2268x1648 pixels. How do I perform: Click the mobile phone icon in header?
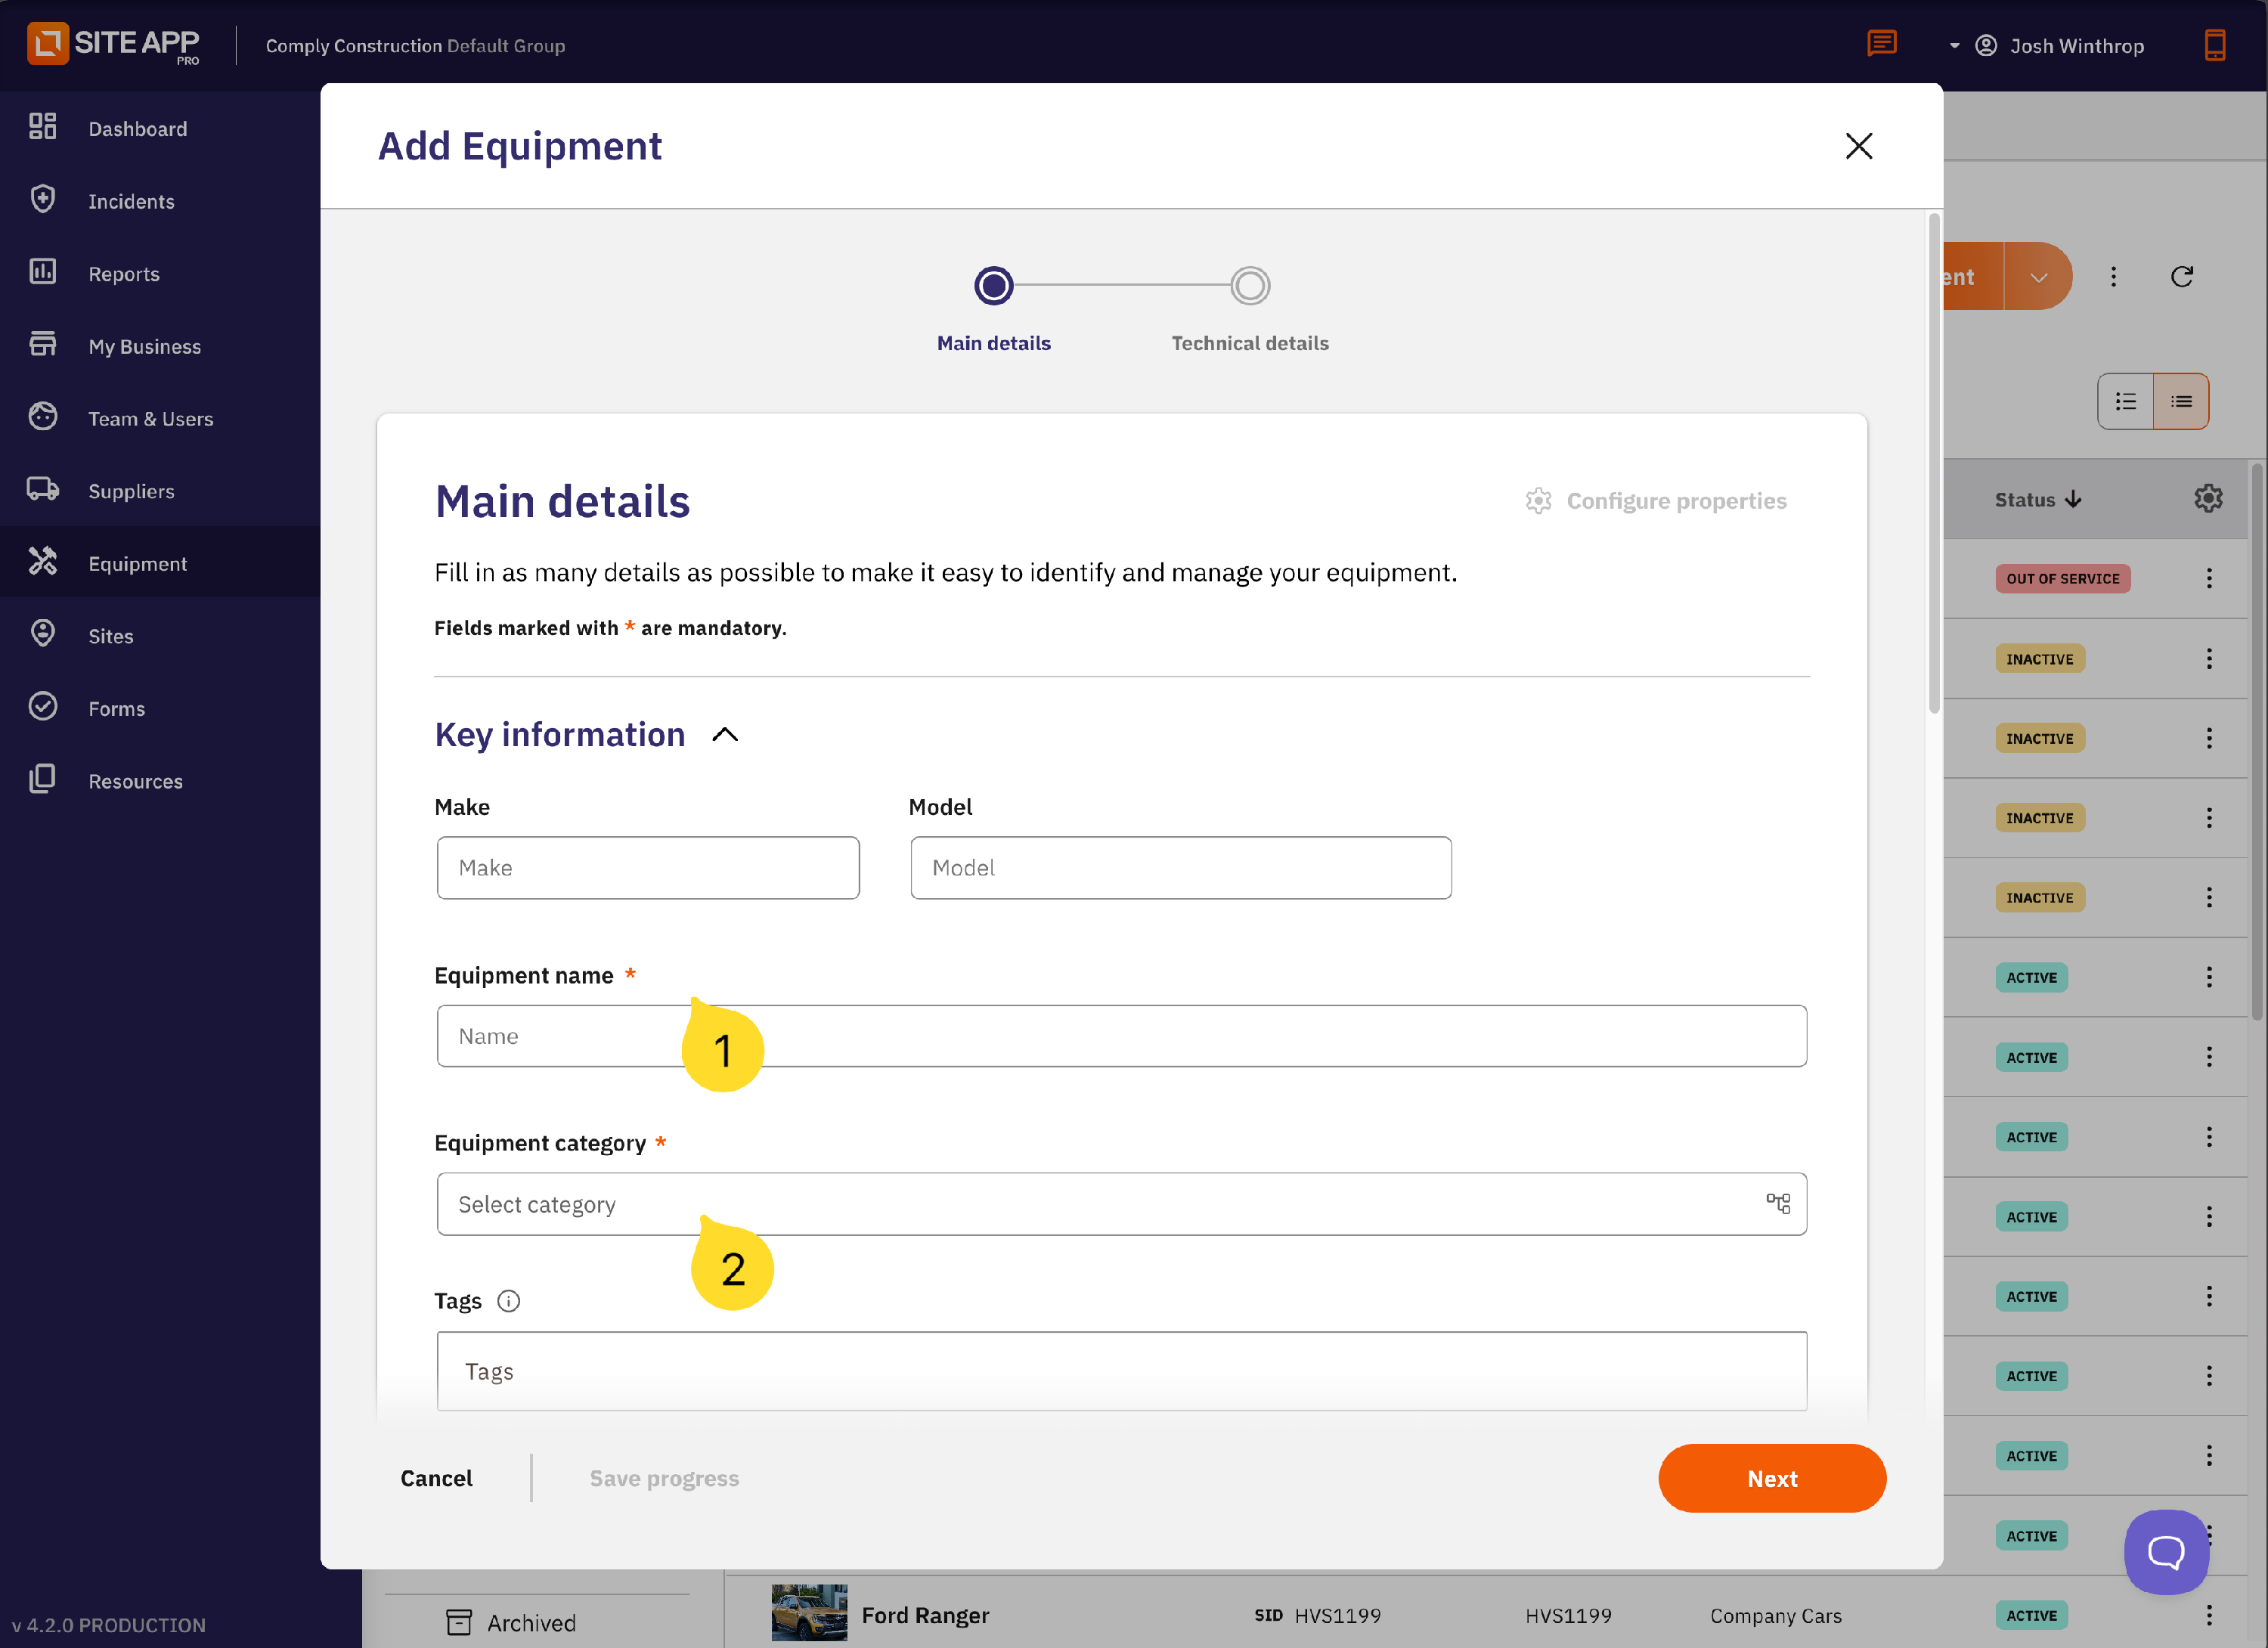(2215, 45)
